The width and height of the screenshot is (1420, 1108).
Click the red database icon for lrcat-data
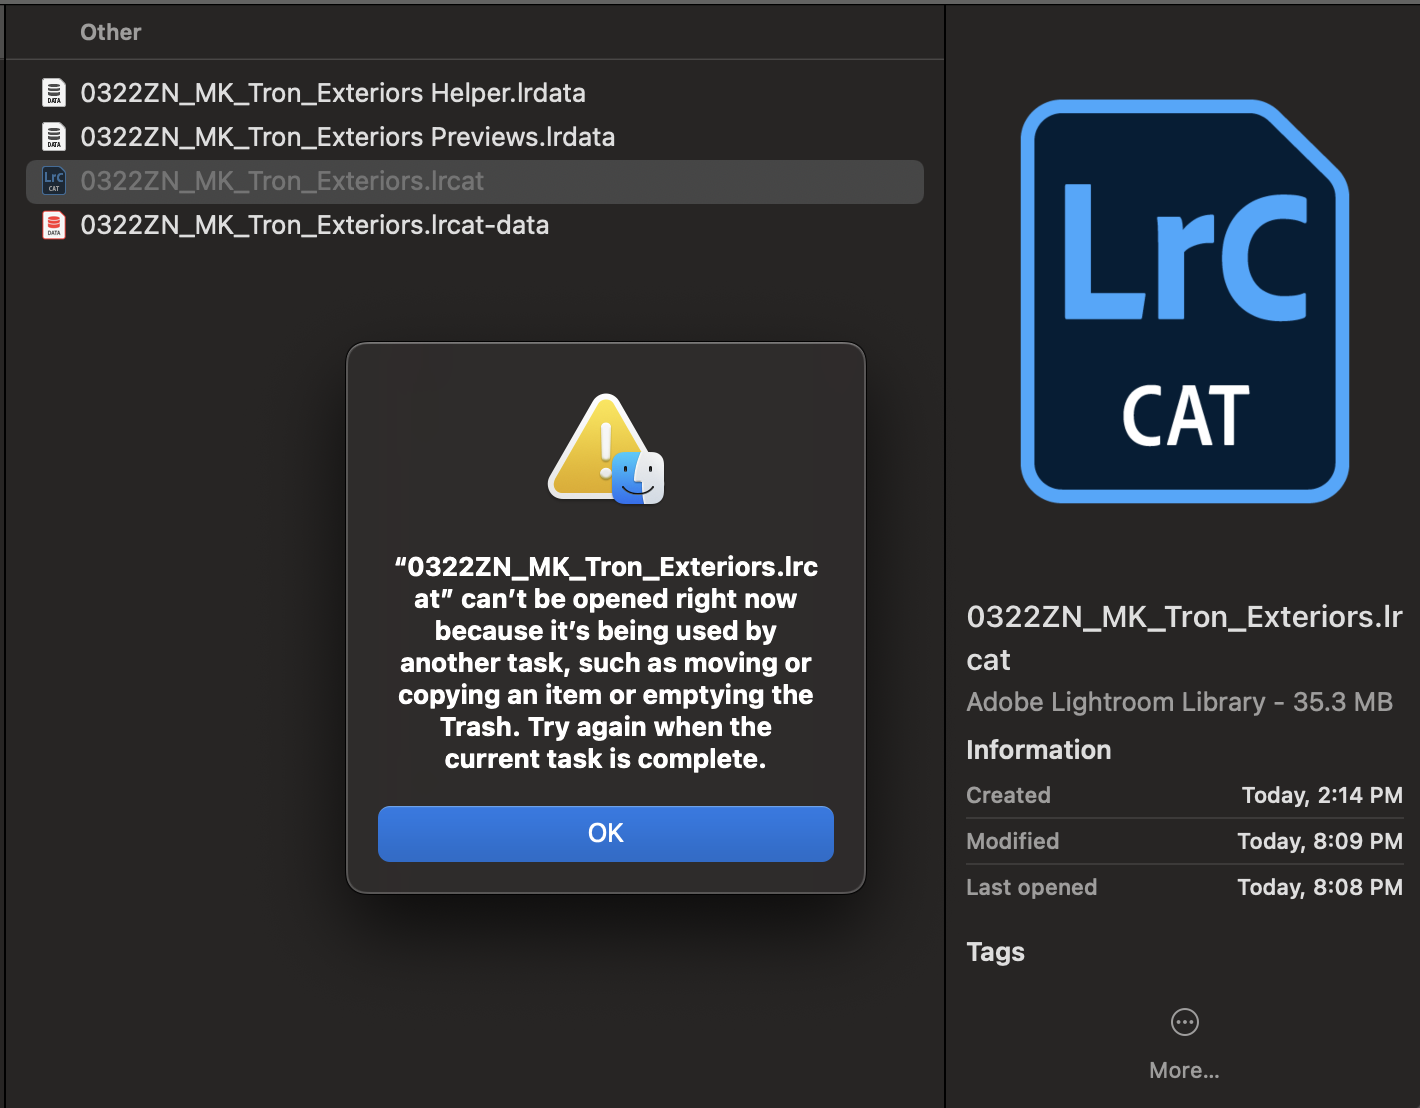tap(54, 225)
